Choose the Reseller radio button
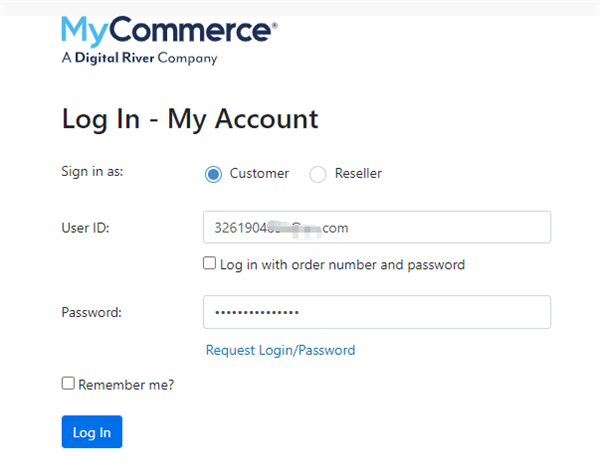 tap(318, 174)
